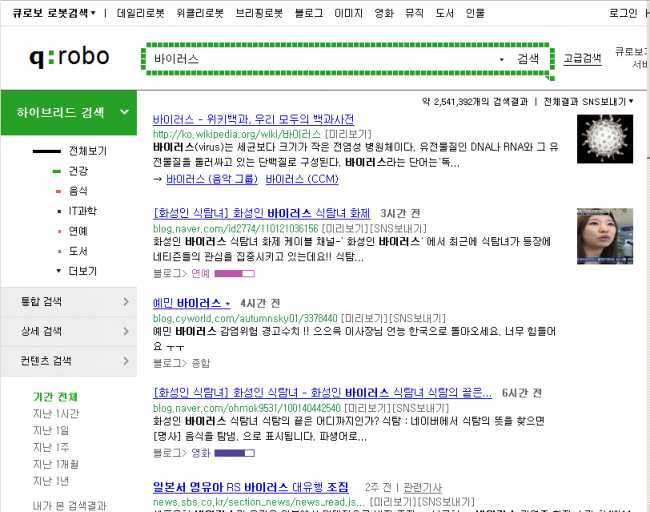The width and height of the screenshot is (650, 512).
Task: Select the 연예 category filter
Action: [x=78, y=231]
